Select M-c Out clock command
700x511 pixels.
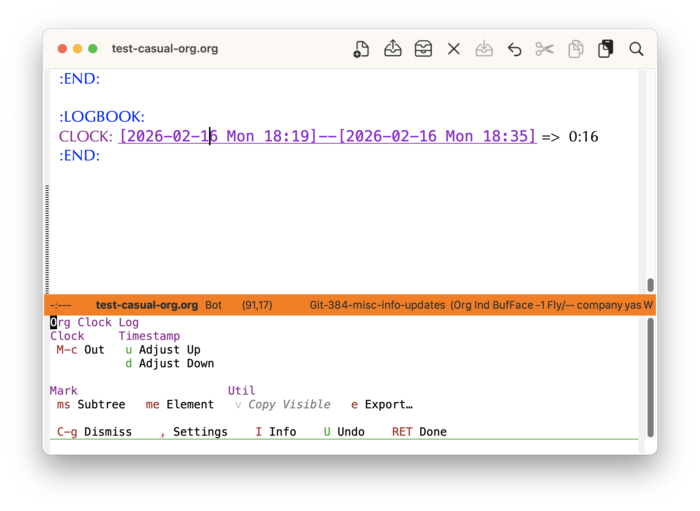click(80, 350)
